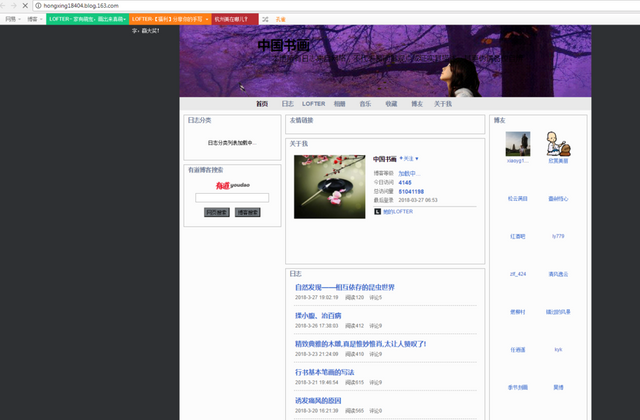Stop loading with the X button
The image size is (640, 420).
(x=25, y=6)
